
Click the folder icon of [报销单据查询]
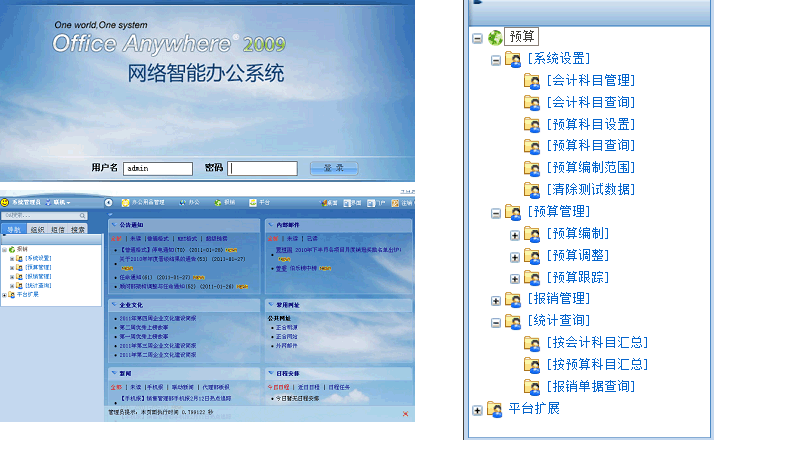(532, 387)
